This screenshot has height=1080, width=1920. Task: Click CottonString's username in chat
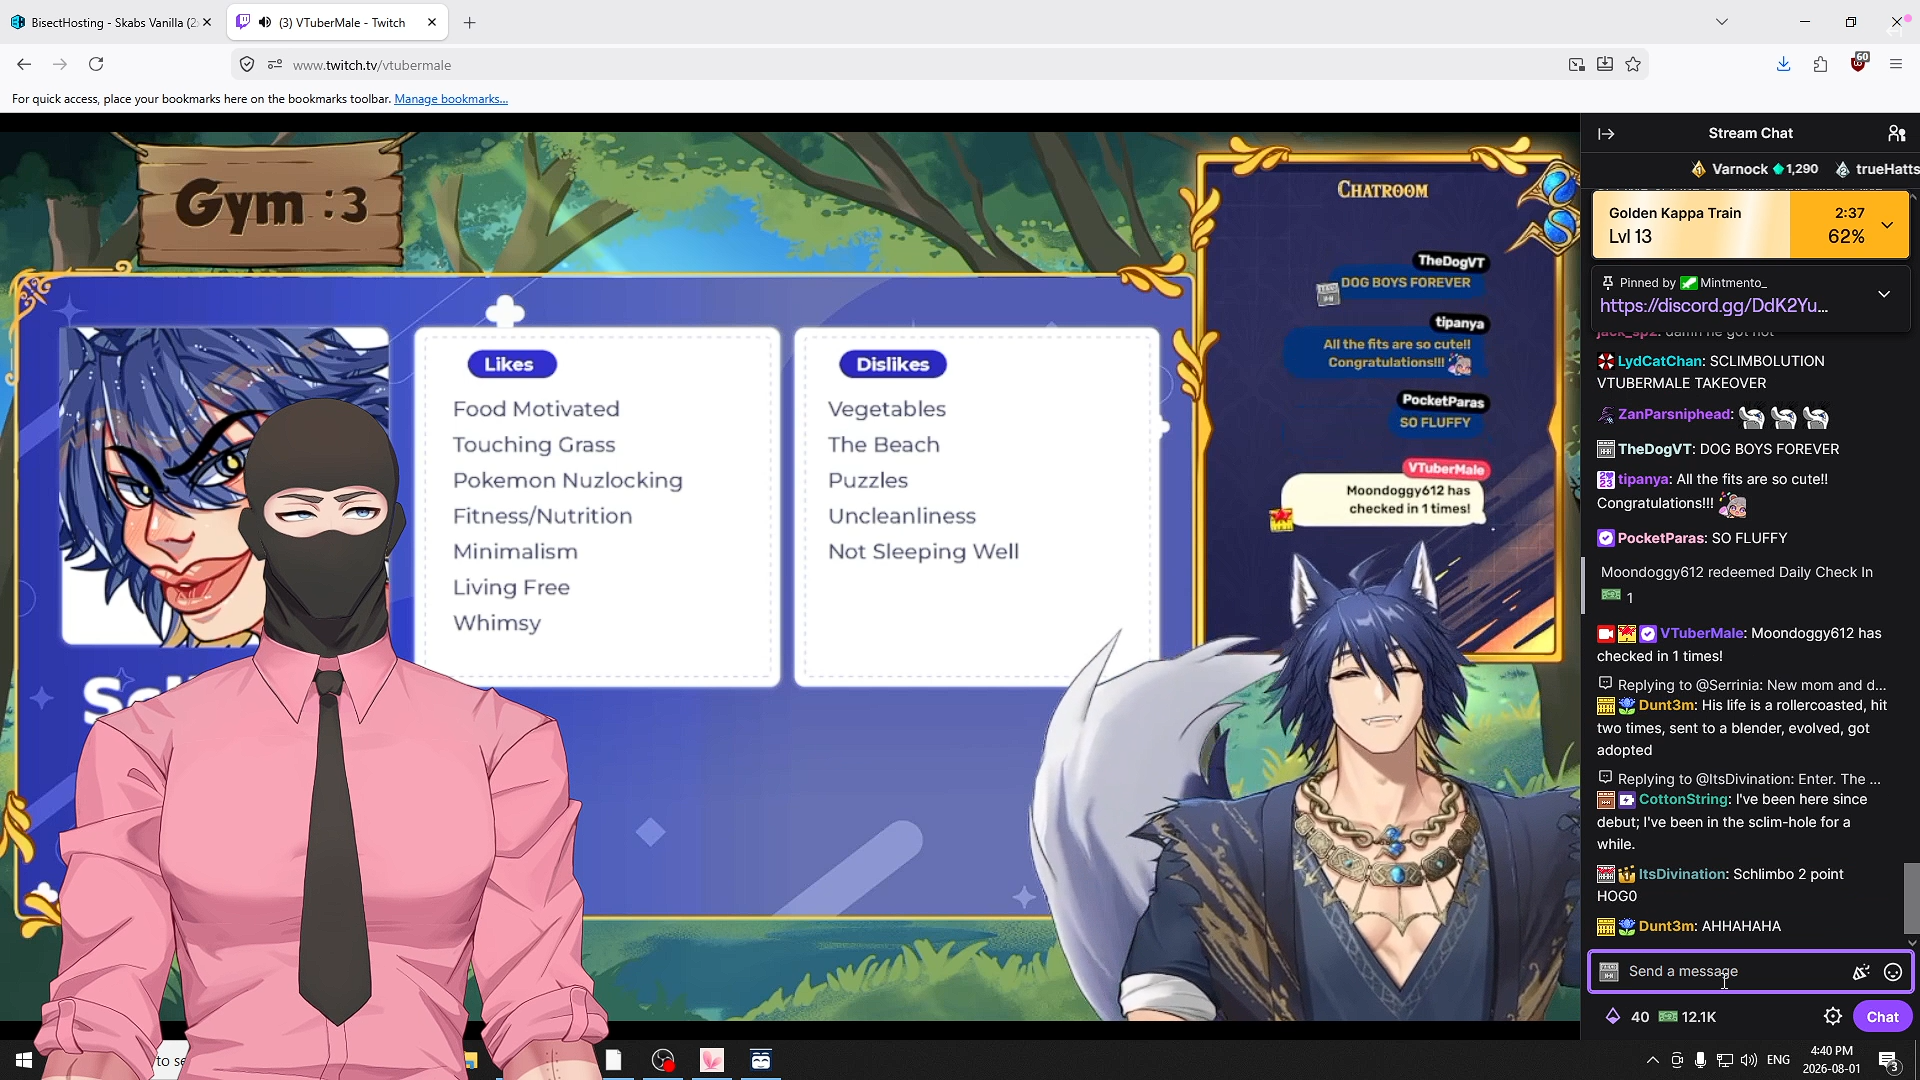tap(1683, 799)
